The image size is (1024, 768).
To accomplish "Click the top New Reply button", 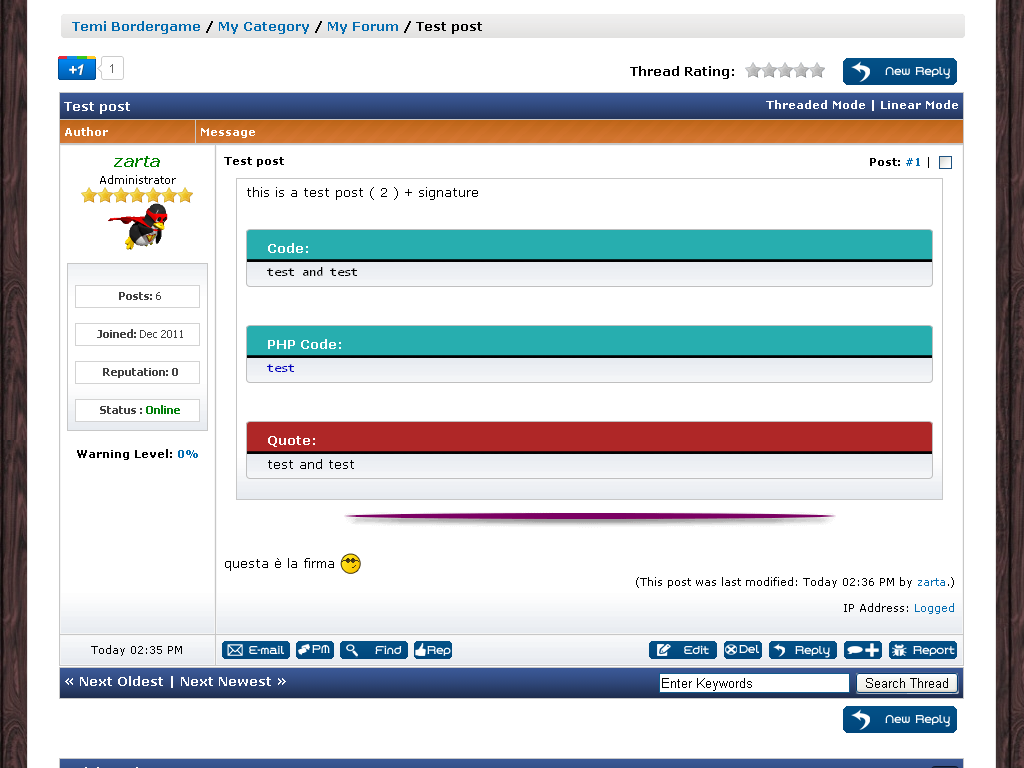I will [x=900, y=71].
